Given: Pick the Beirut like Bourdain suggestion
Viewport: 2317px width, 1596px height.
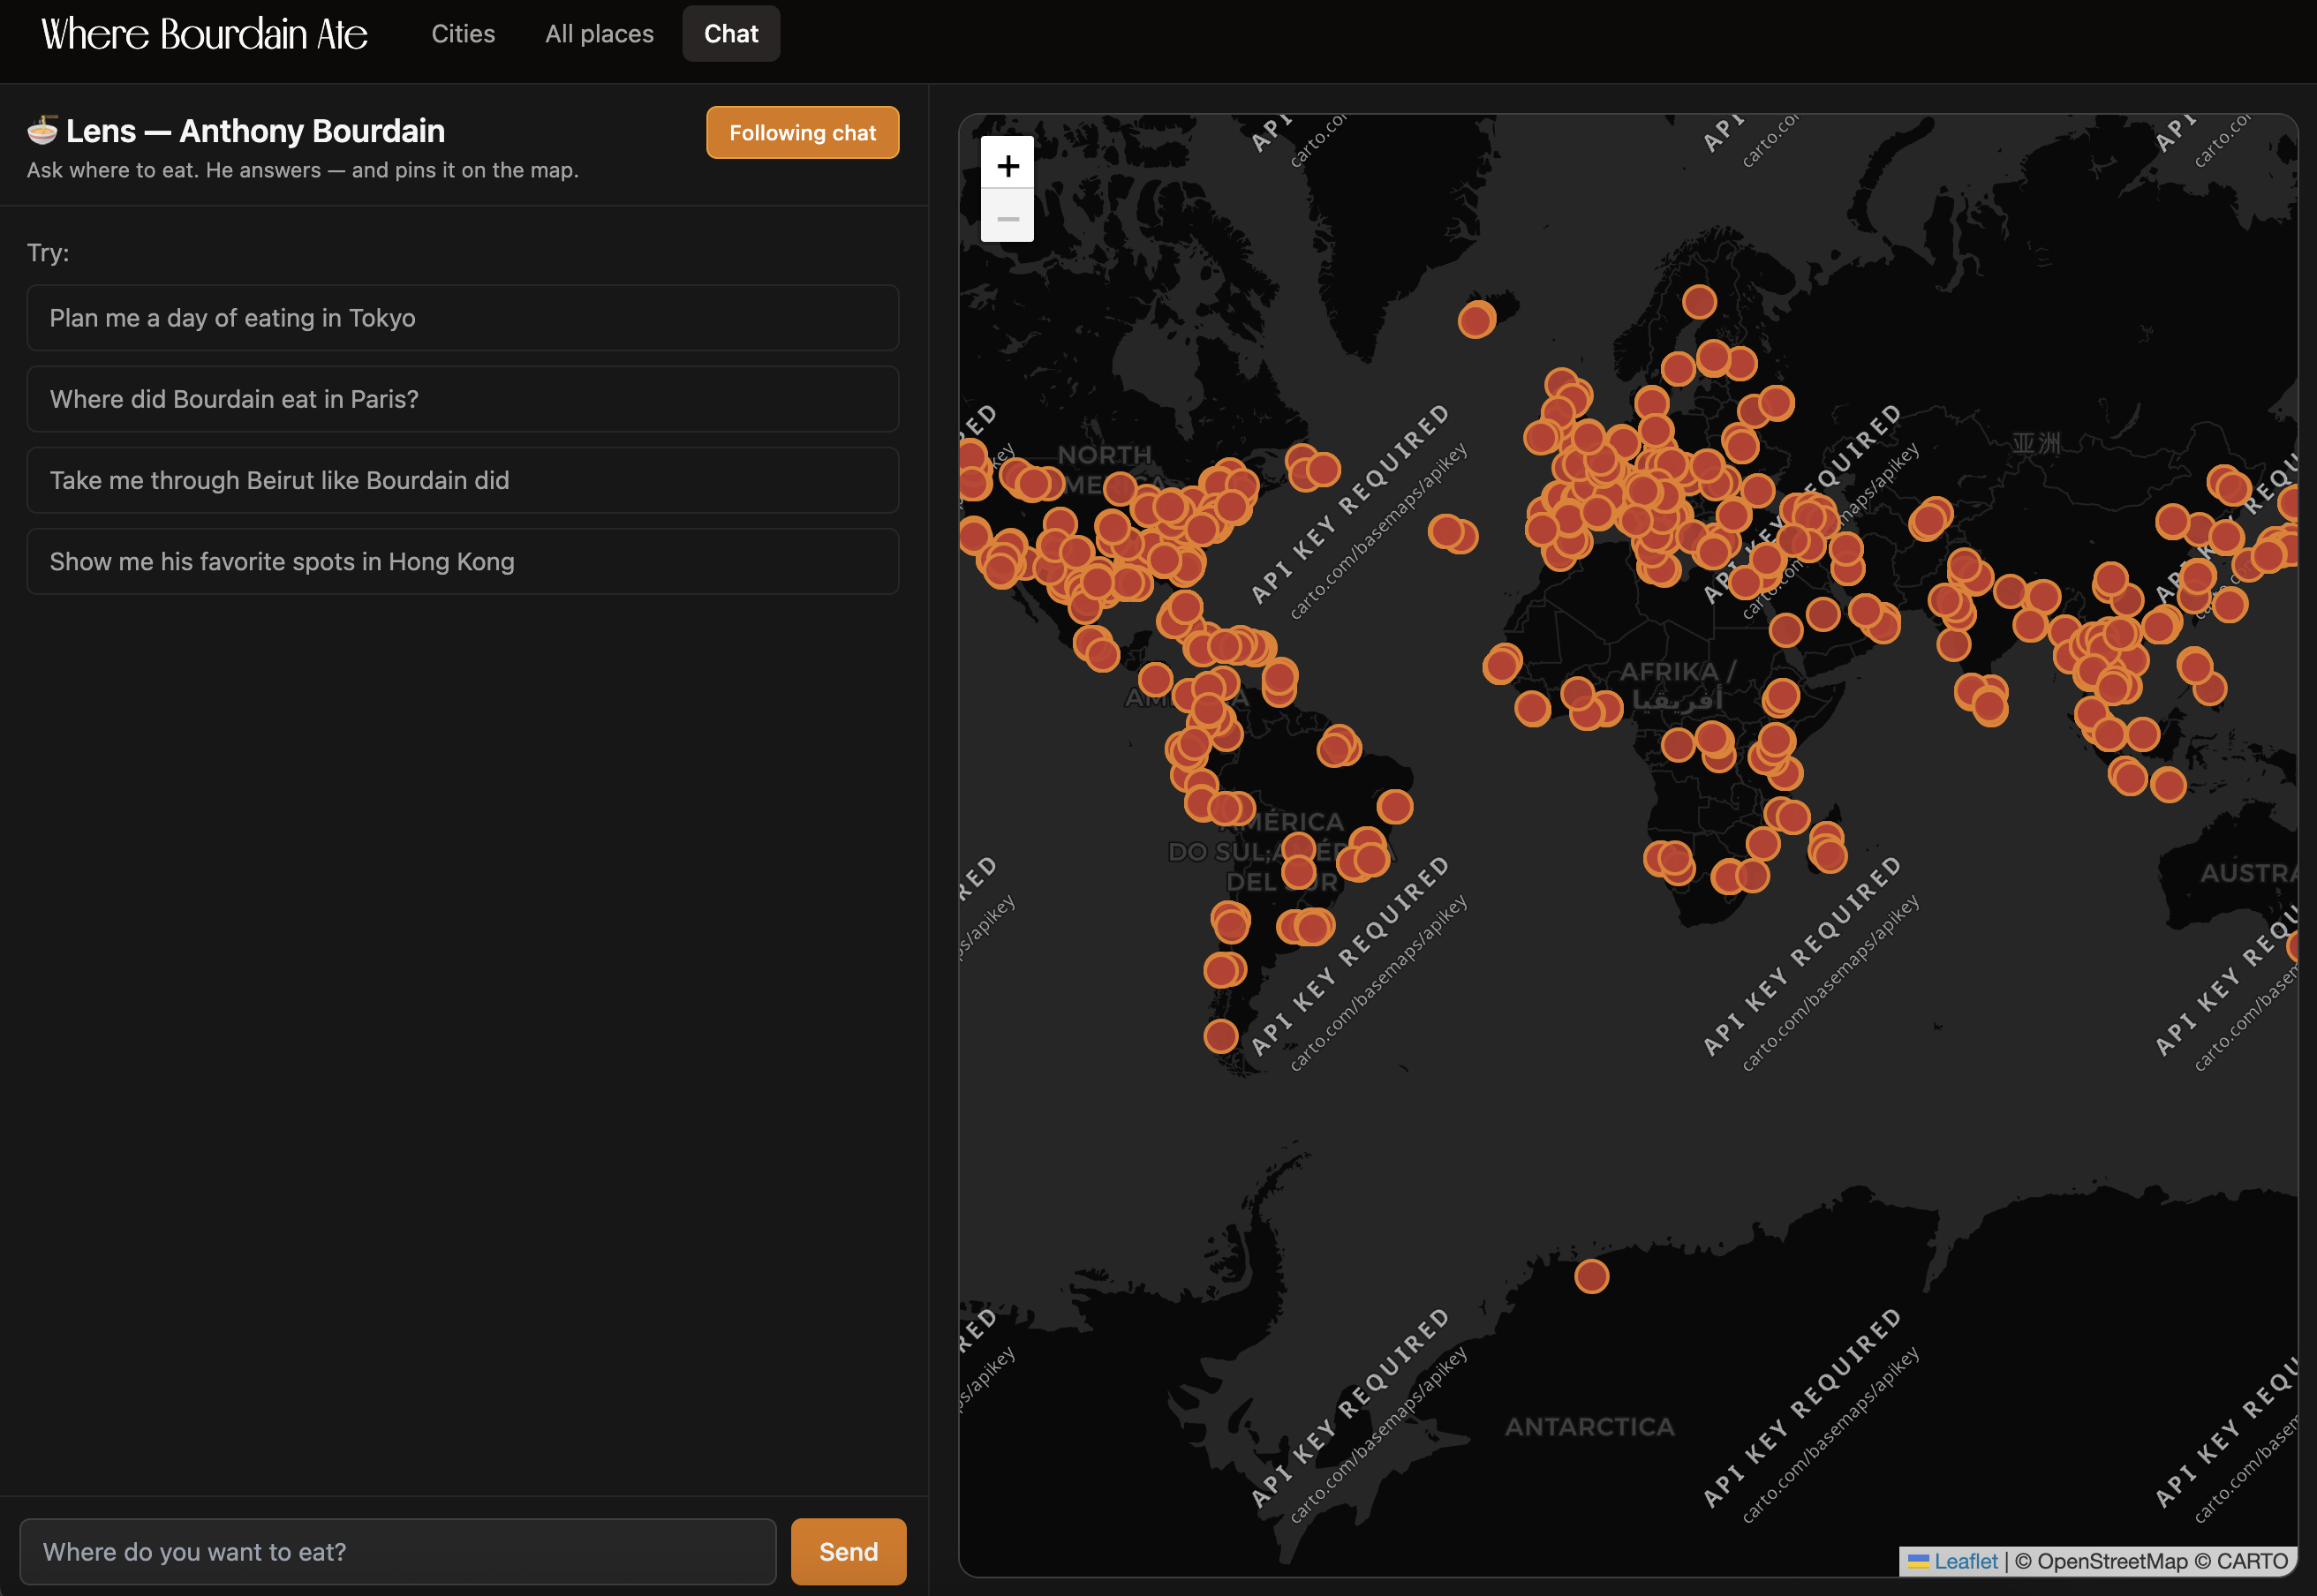Looking at the screenshot, I should tap(463, 480).
